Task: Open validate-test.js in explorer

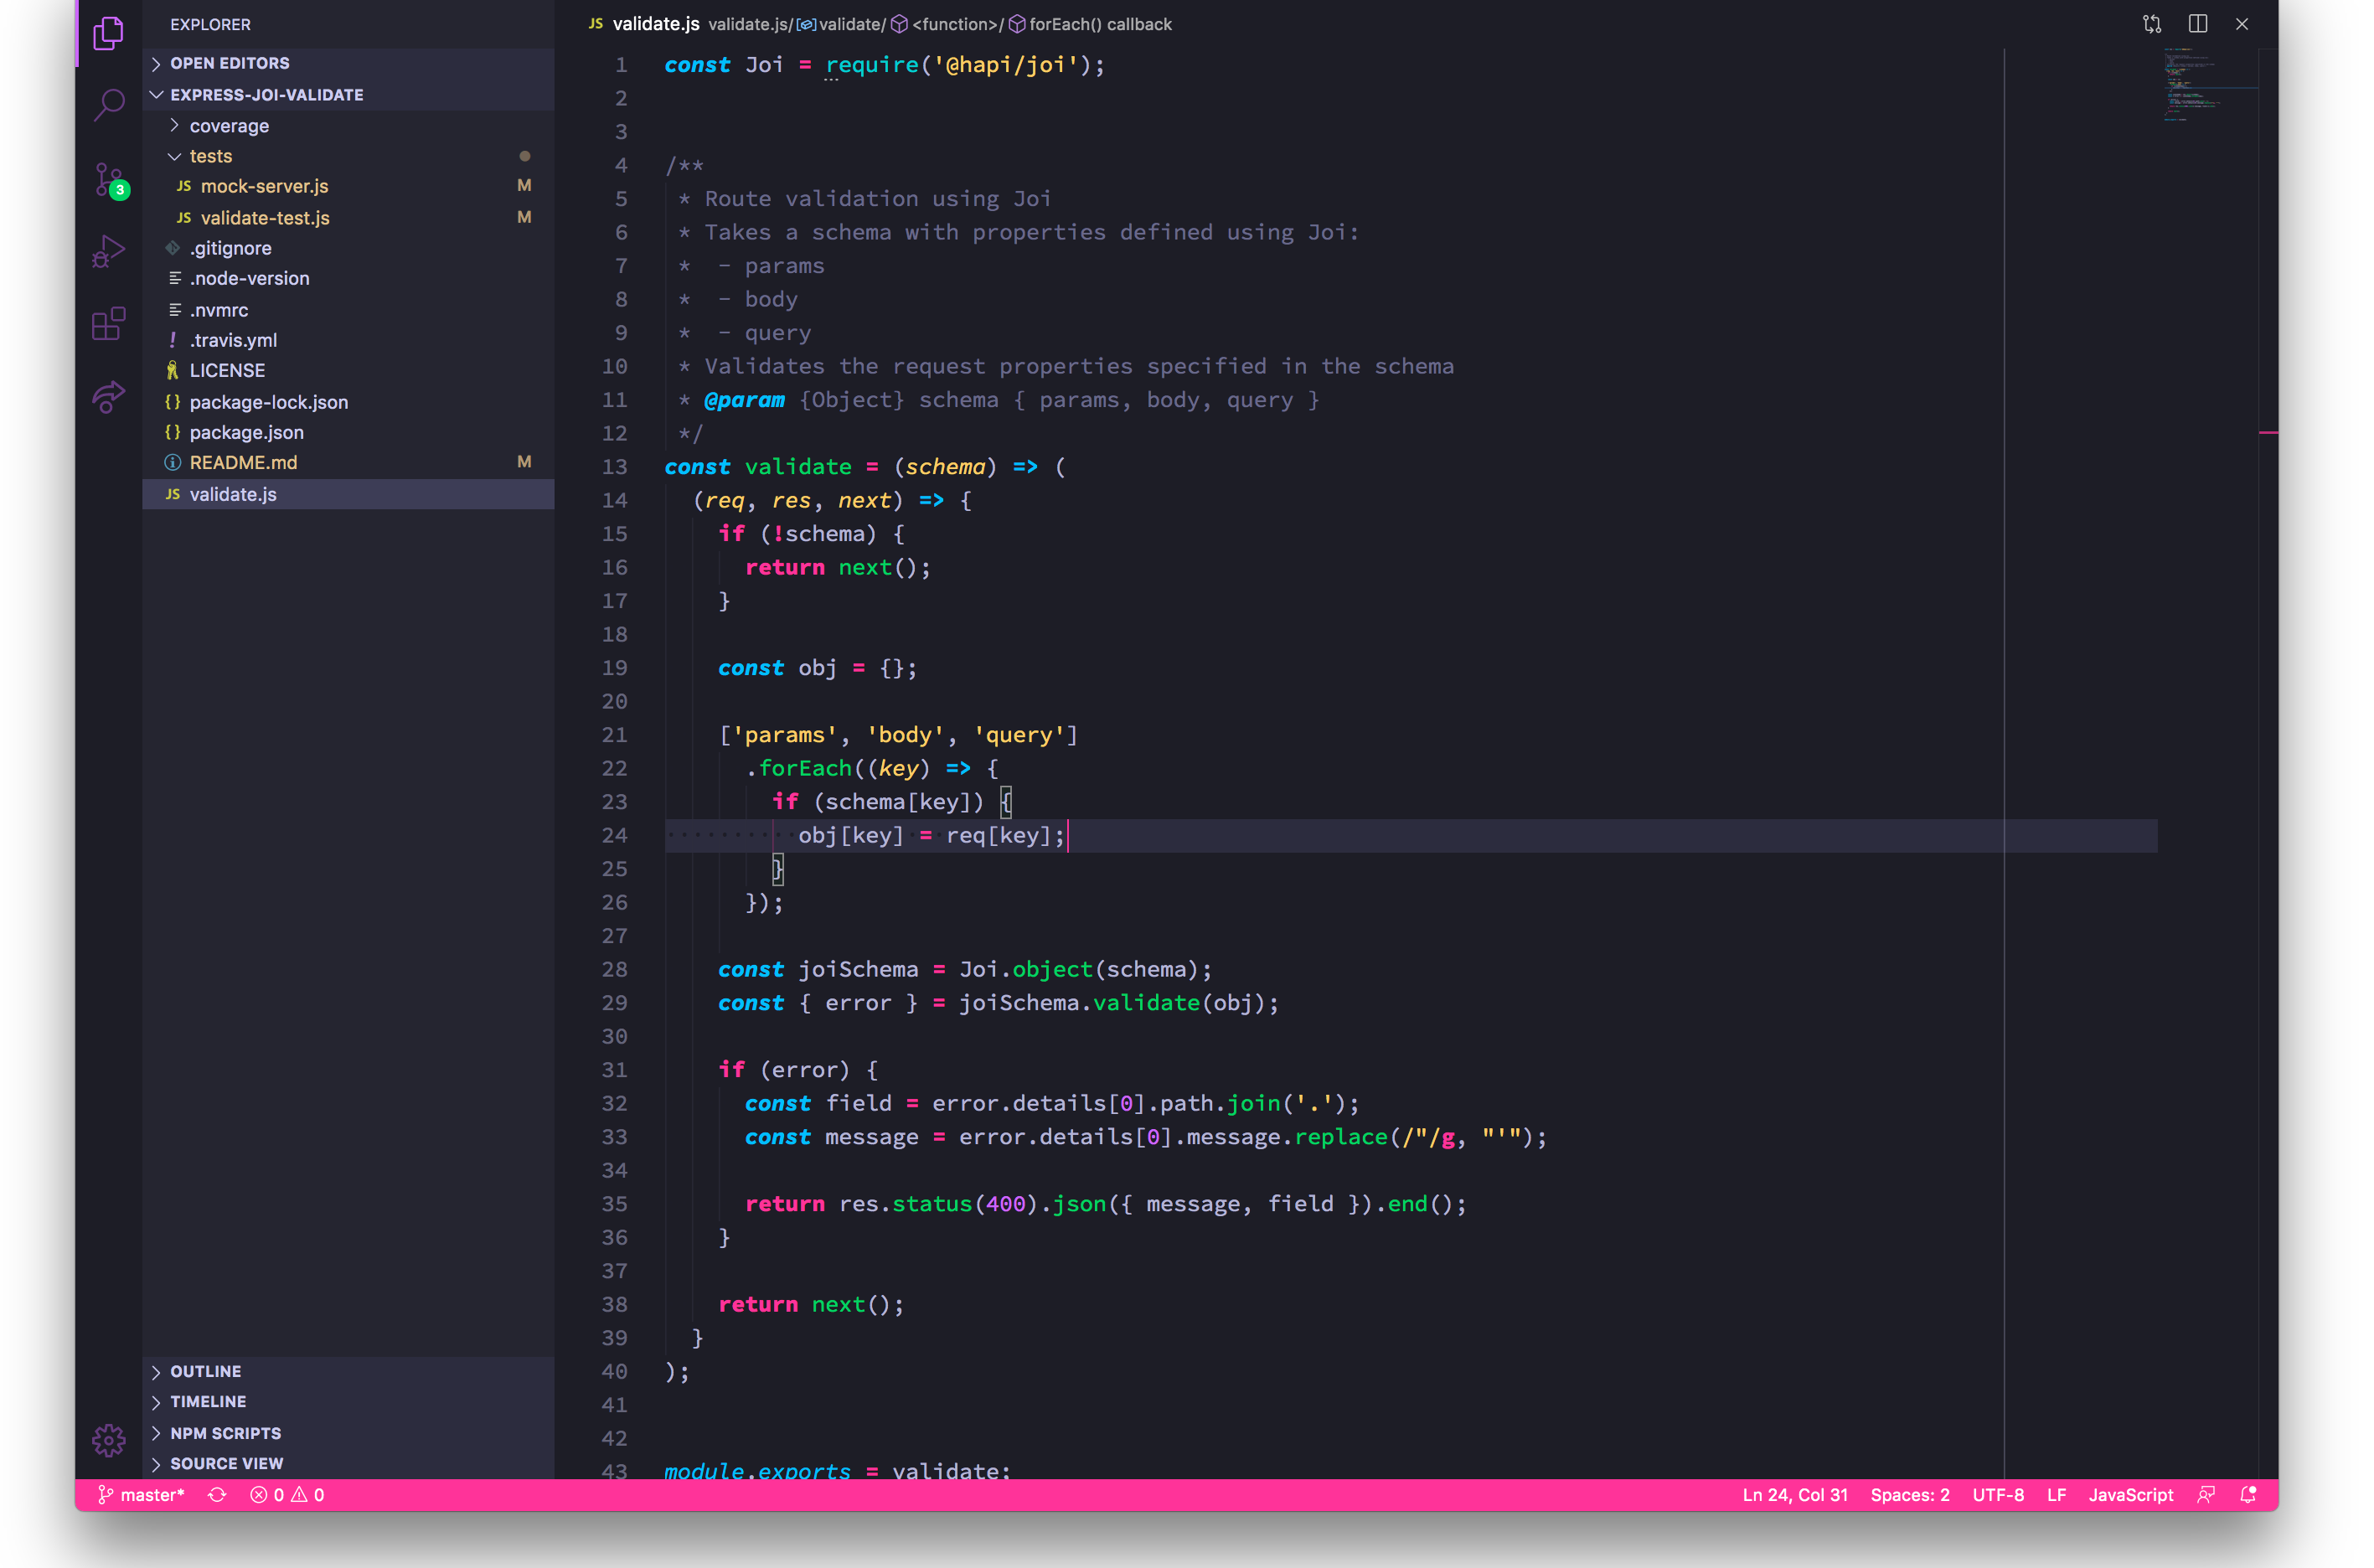Action: point(265,218)
